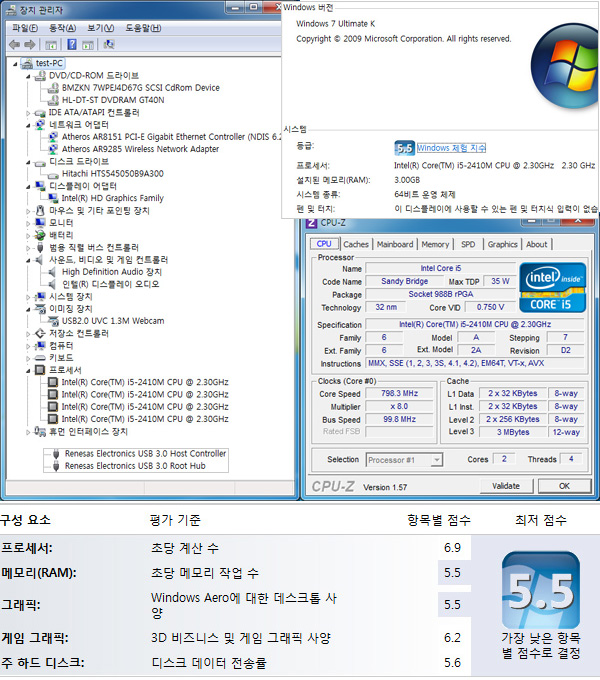Viewport: 600px width, 680px height.
Task: Select 인텔(R) 디스플레이 오디오 device
Action: [x=110, y=284]
